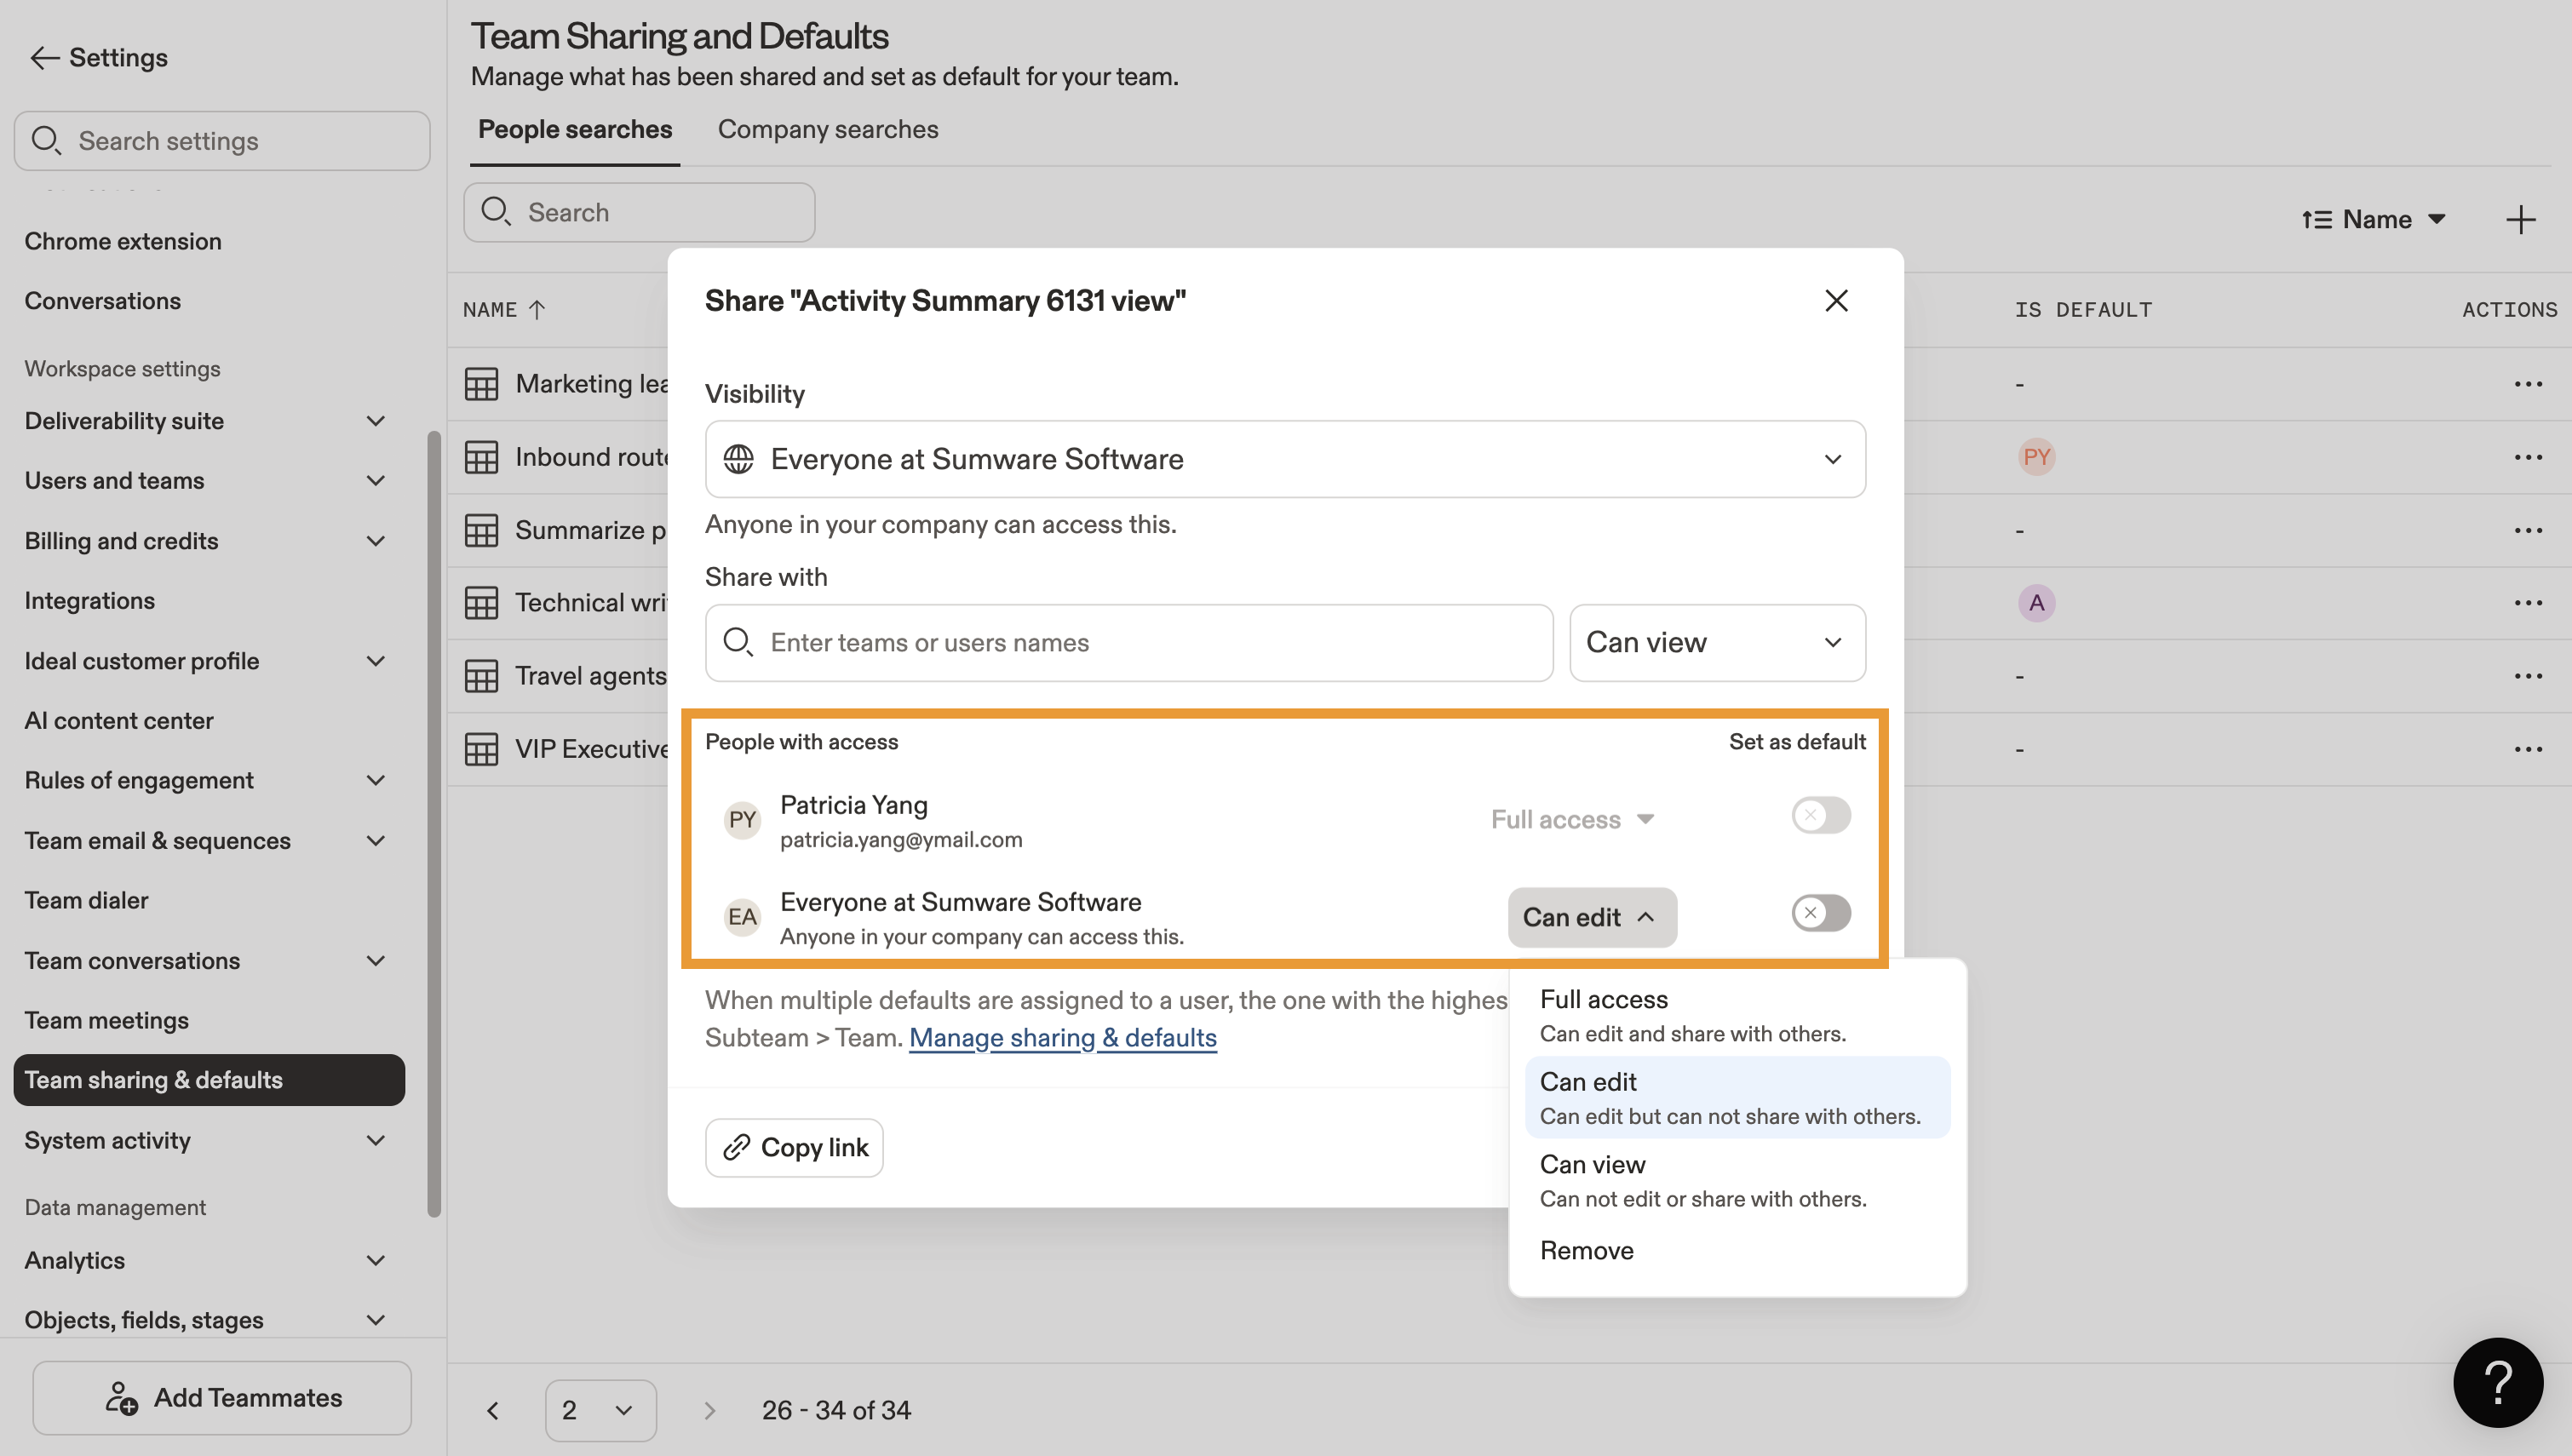Close the share dialog with X
The height and width of the screenshot is (1456, 2572).
[x=1836, y=301]
